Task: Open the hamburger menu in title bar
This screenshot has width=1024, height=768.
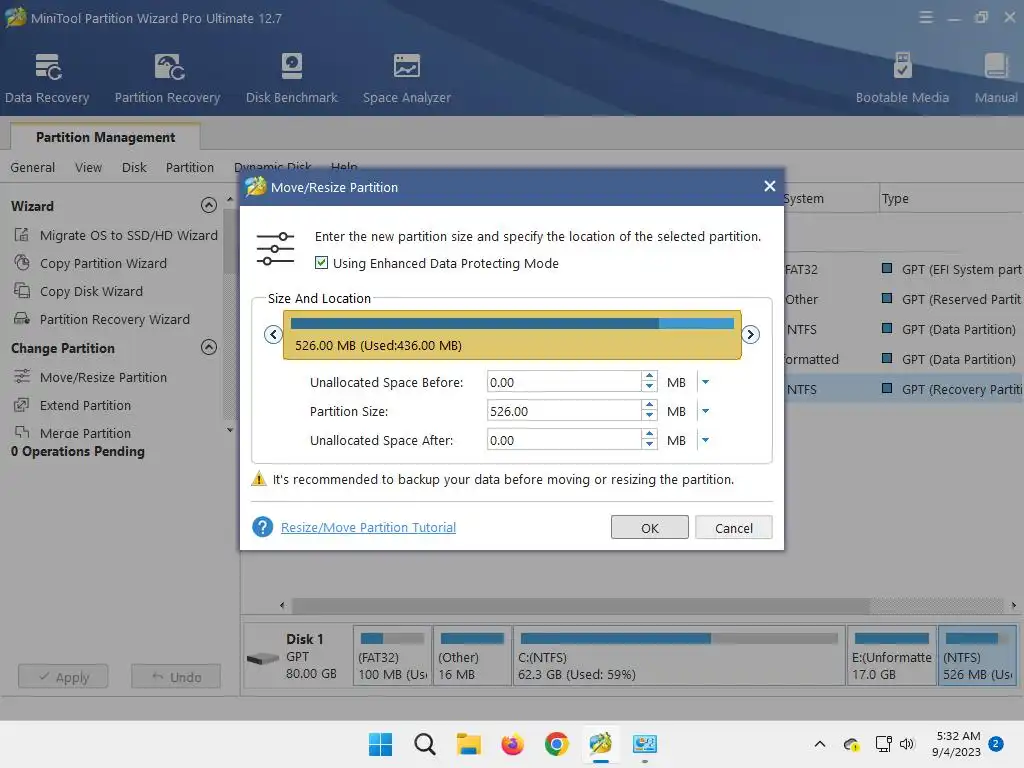Action: pos(925,18)
